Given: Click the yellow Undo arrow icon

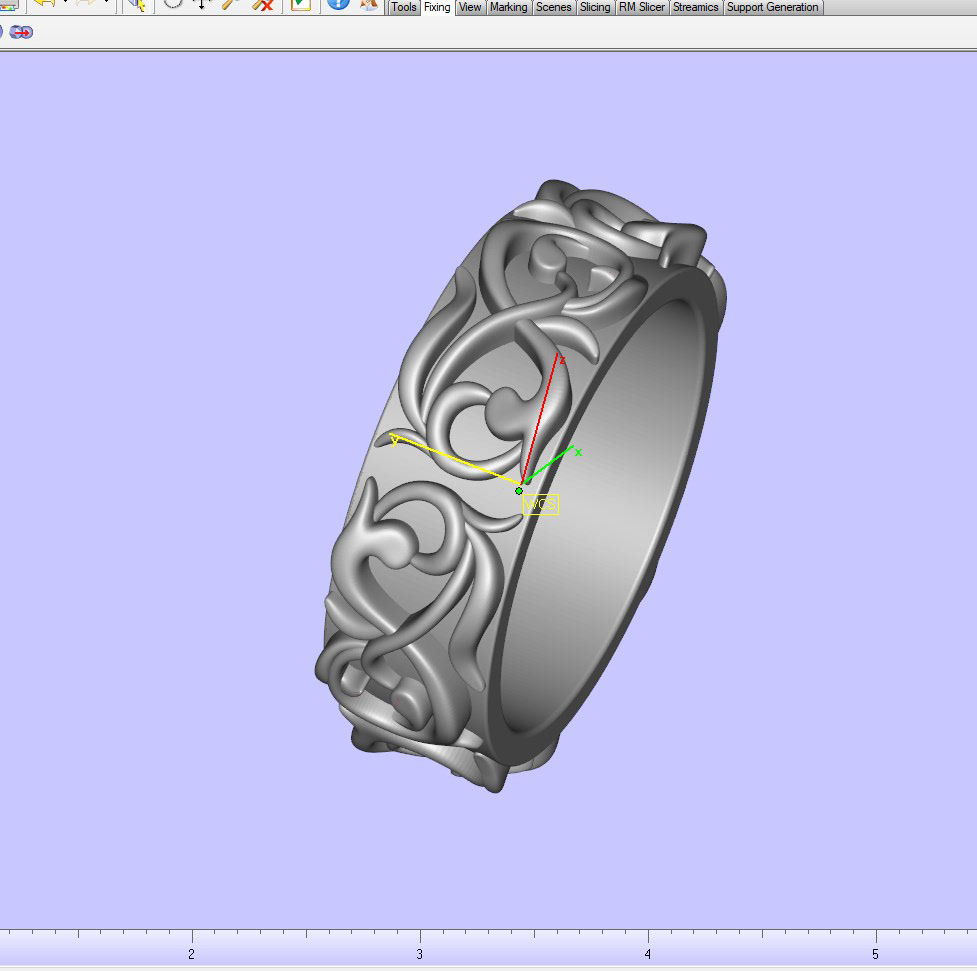Looking at the screenshot, I should tap(45, 4).
